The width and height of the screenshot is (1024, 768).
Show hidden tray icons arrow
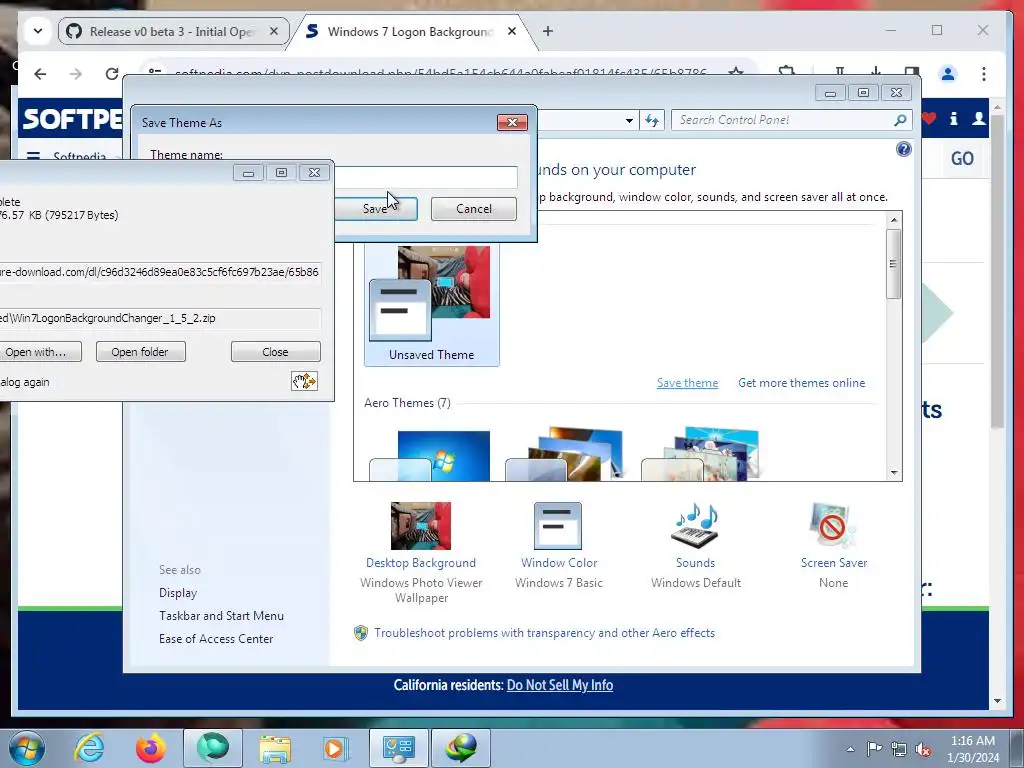pos(850,749)
